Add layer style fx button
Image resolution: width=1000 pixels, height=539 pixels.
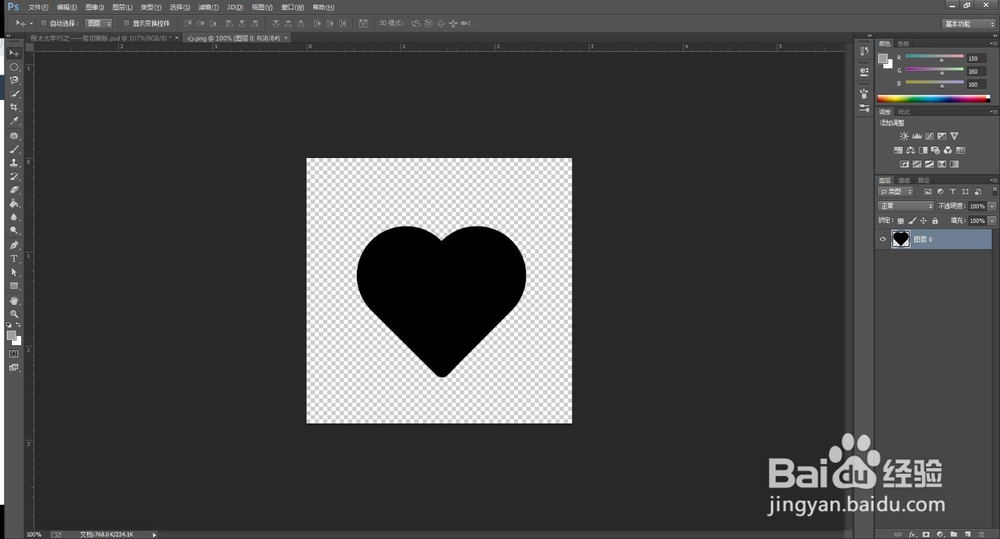[912, 534]
